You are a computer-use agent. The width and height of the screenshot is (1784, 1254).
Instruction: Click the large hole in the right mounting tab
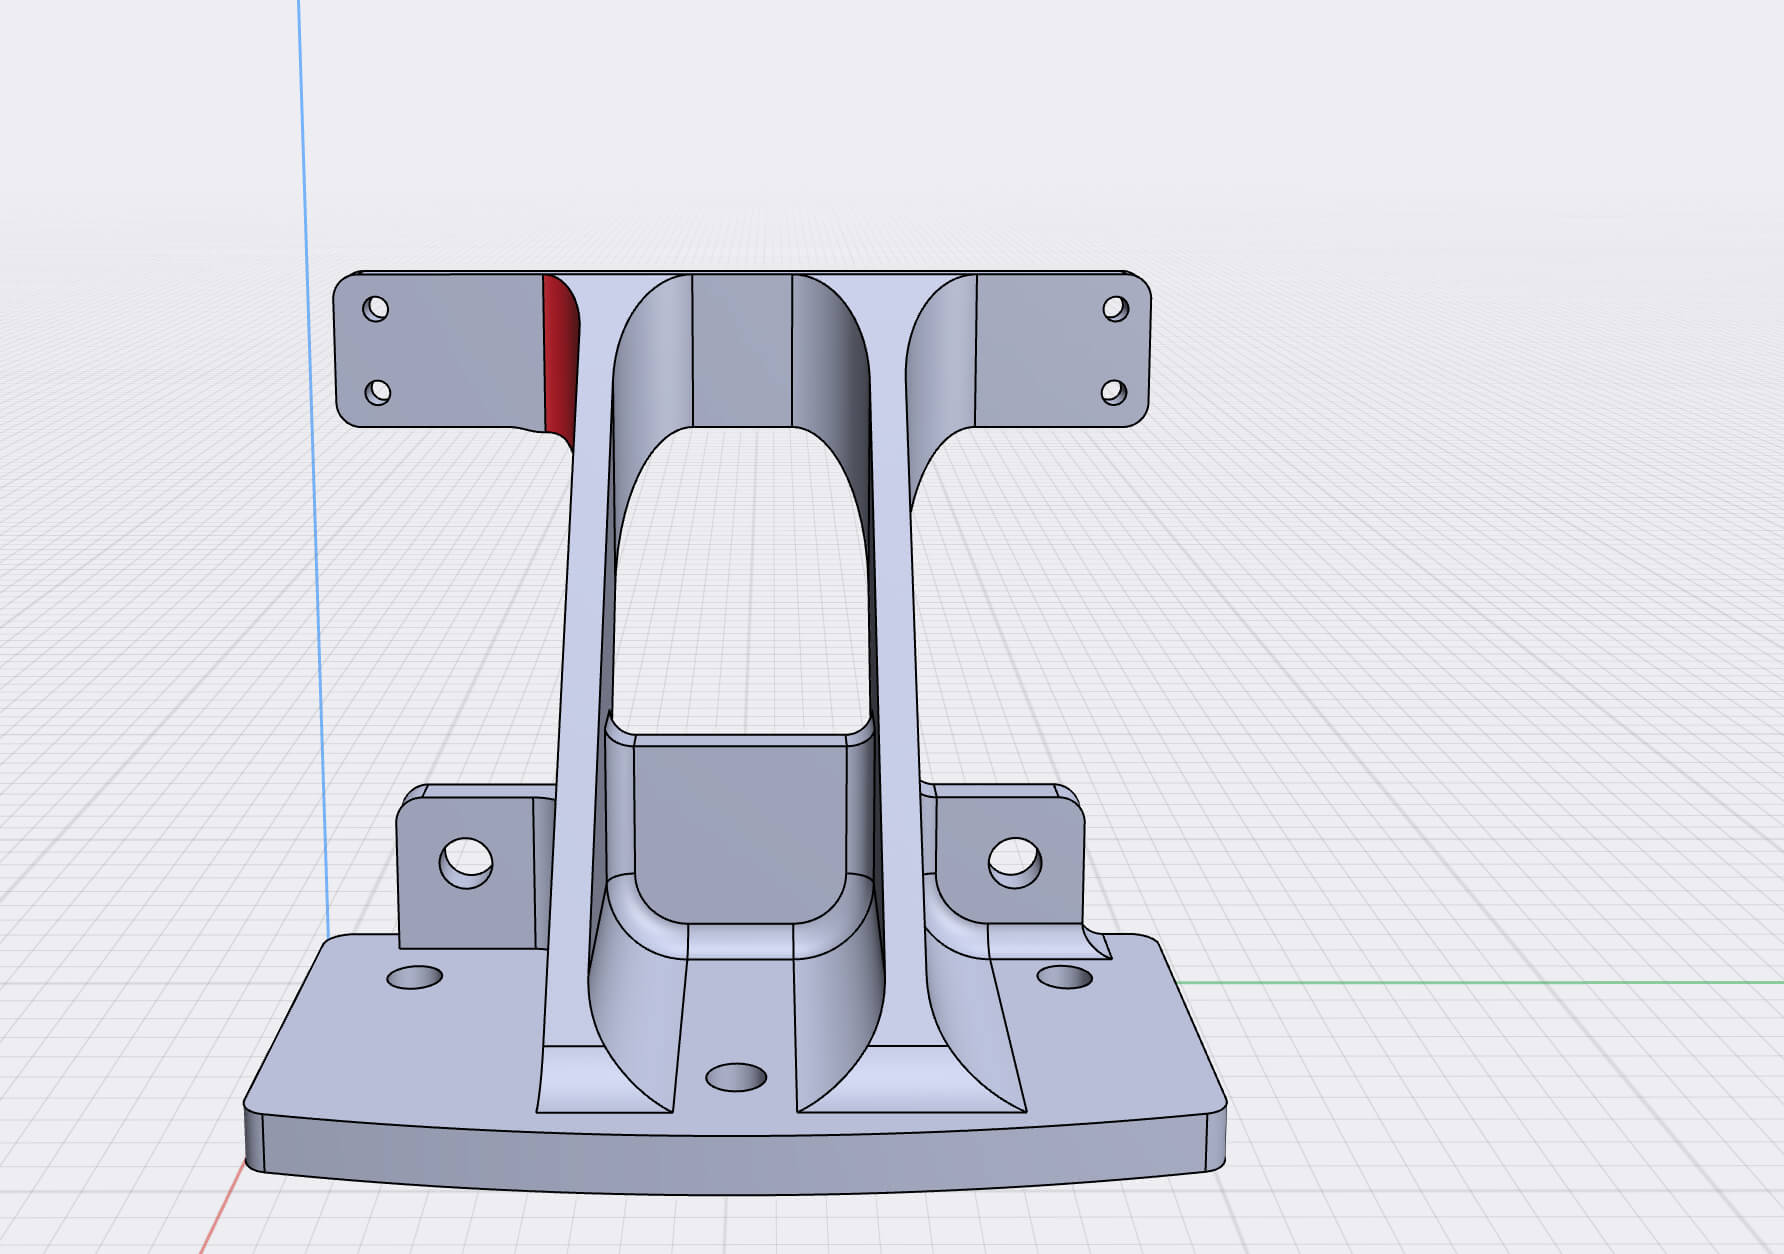pyautogui.click(x=1015, y=862)
